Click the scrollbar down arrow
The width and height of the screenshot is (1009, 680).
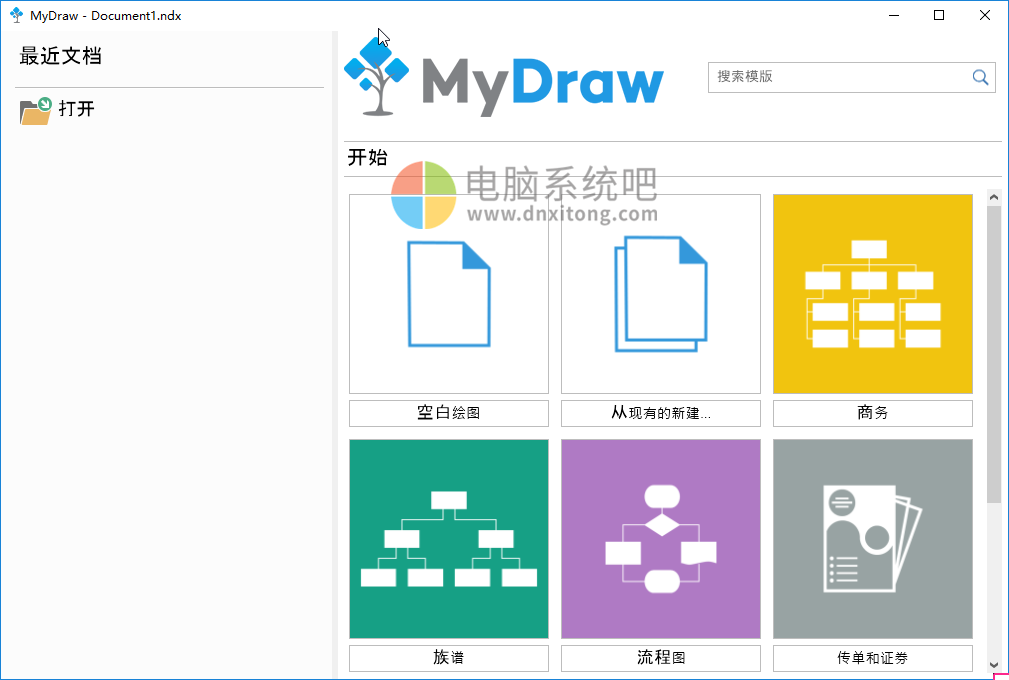[995, 664]
